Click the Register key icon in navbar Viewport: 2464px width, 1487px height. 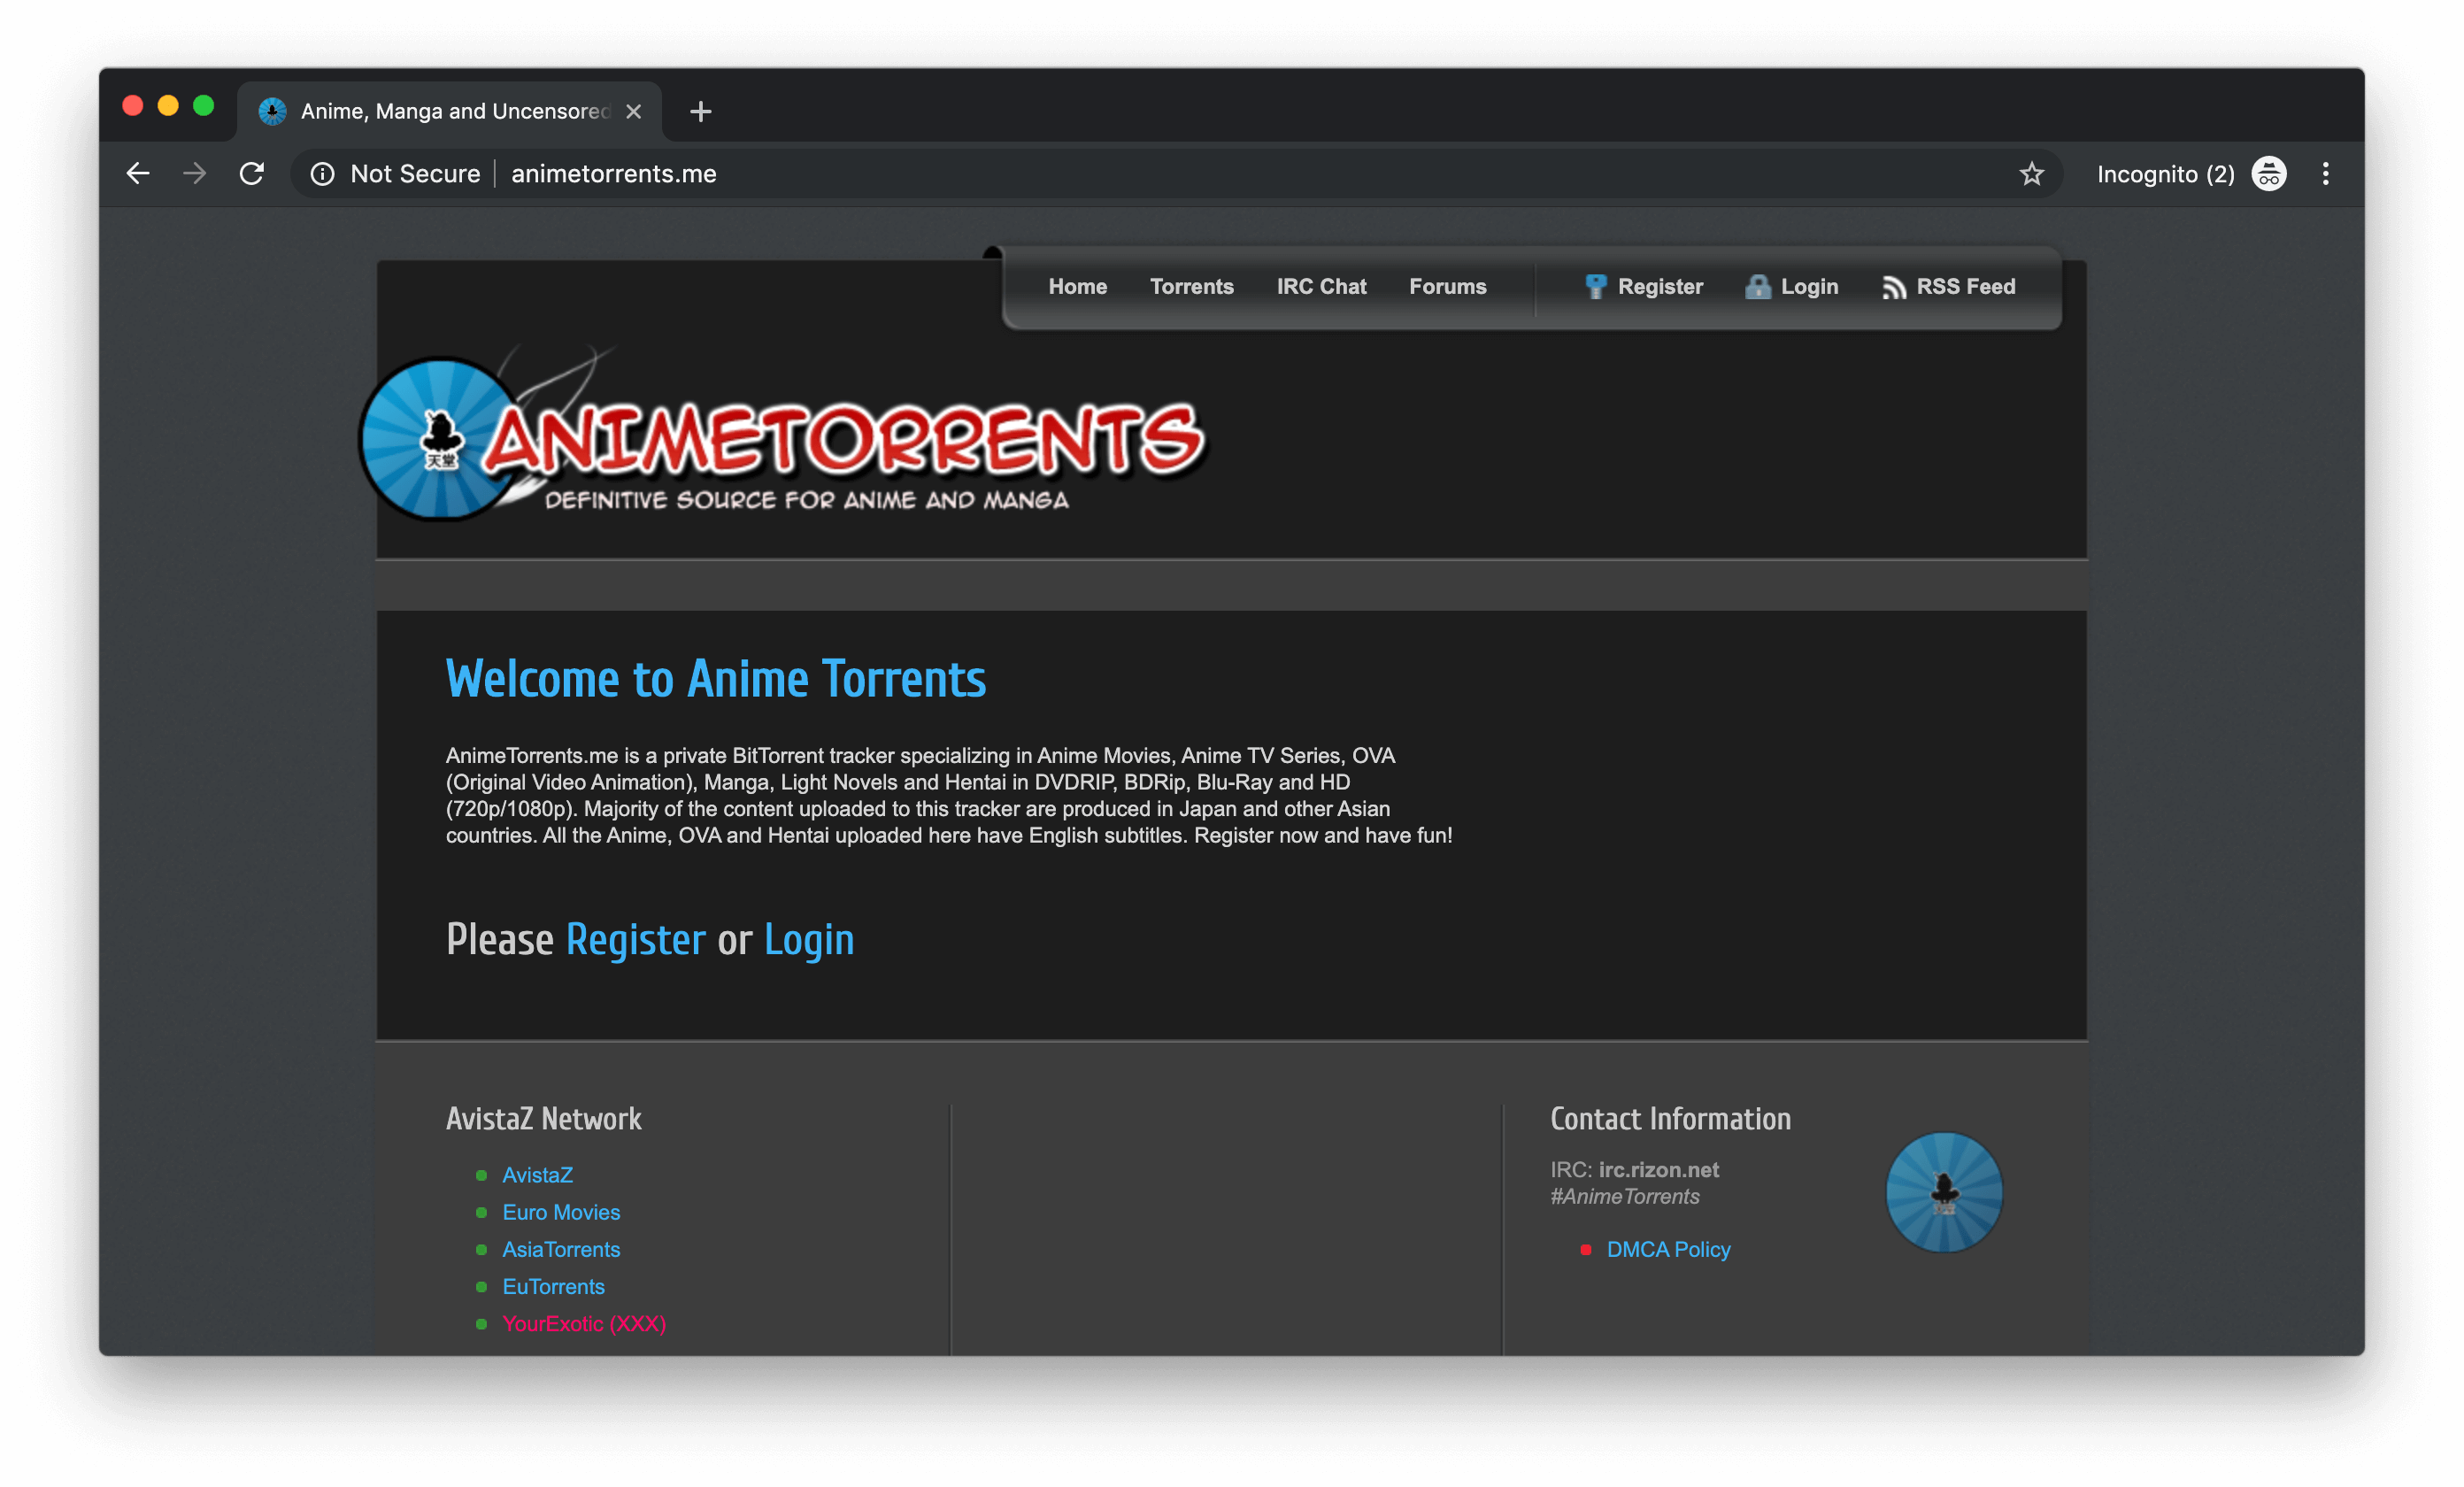click(1595, 287)
